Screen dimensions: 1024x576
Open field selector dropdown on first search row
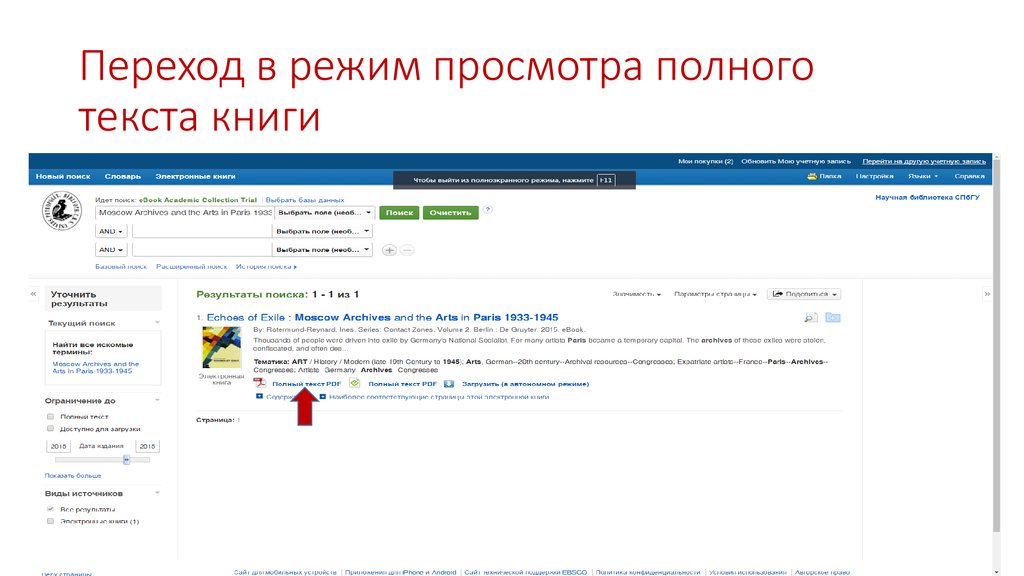(324, 213)
